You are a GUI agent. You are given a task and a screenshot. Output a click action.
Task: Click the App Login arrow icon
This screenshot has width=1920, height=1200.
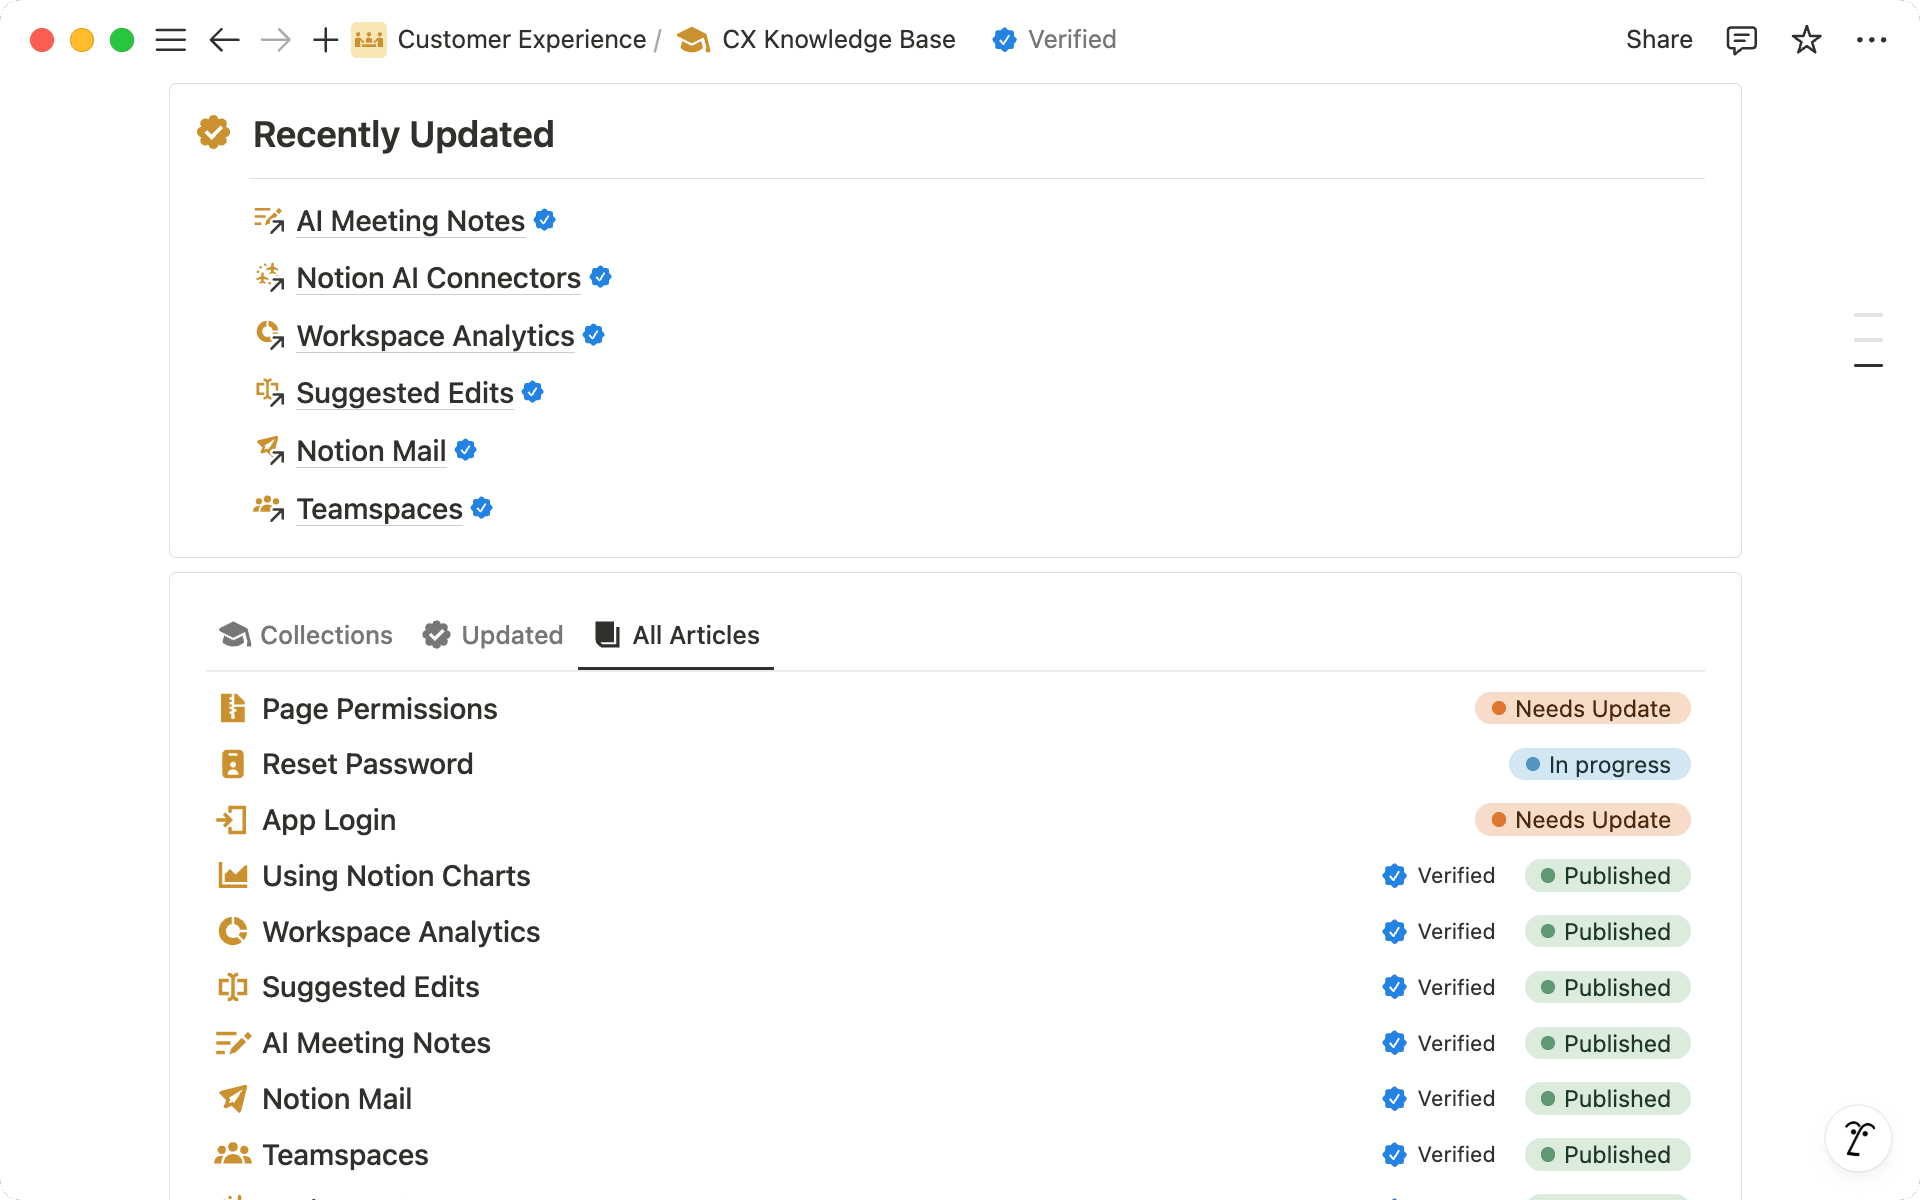233,820
